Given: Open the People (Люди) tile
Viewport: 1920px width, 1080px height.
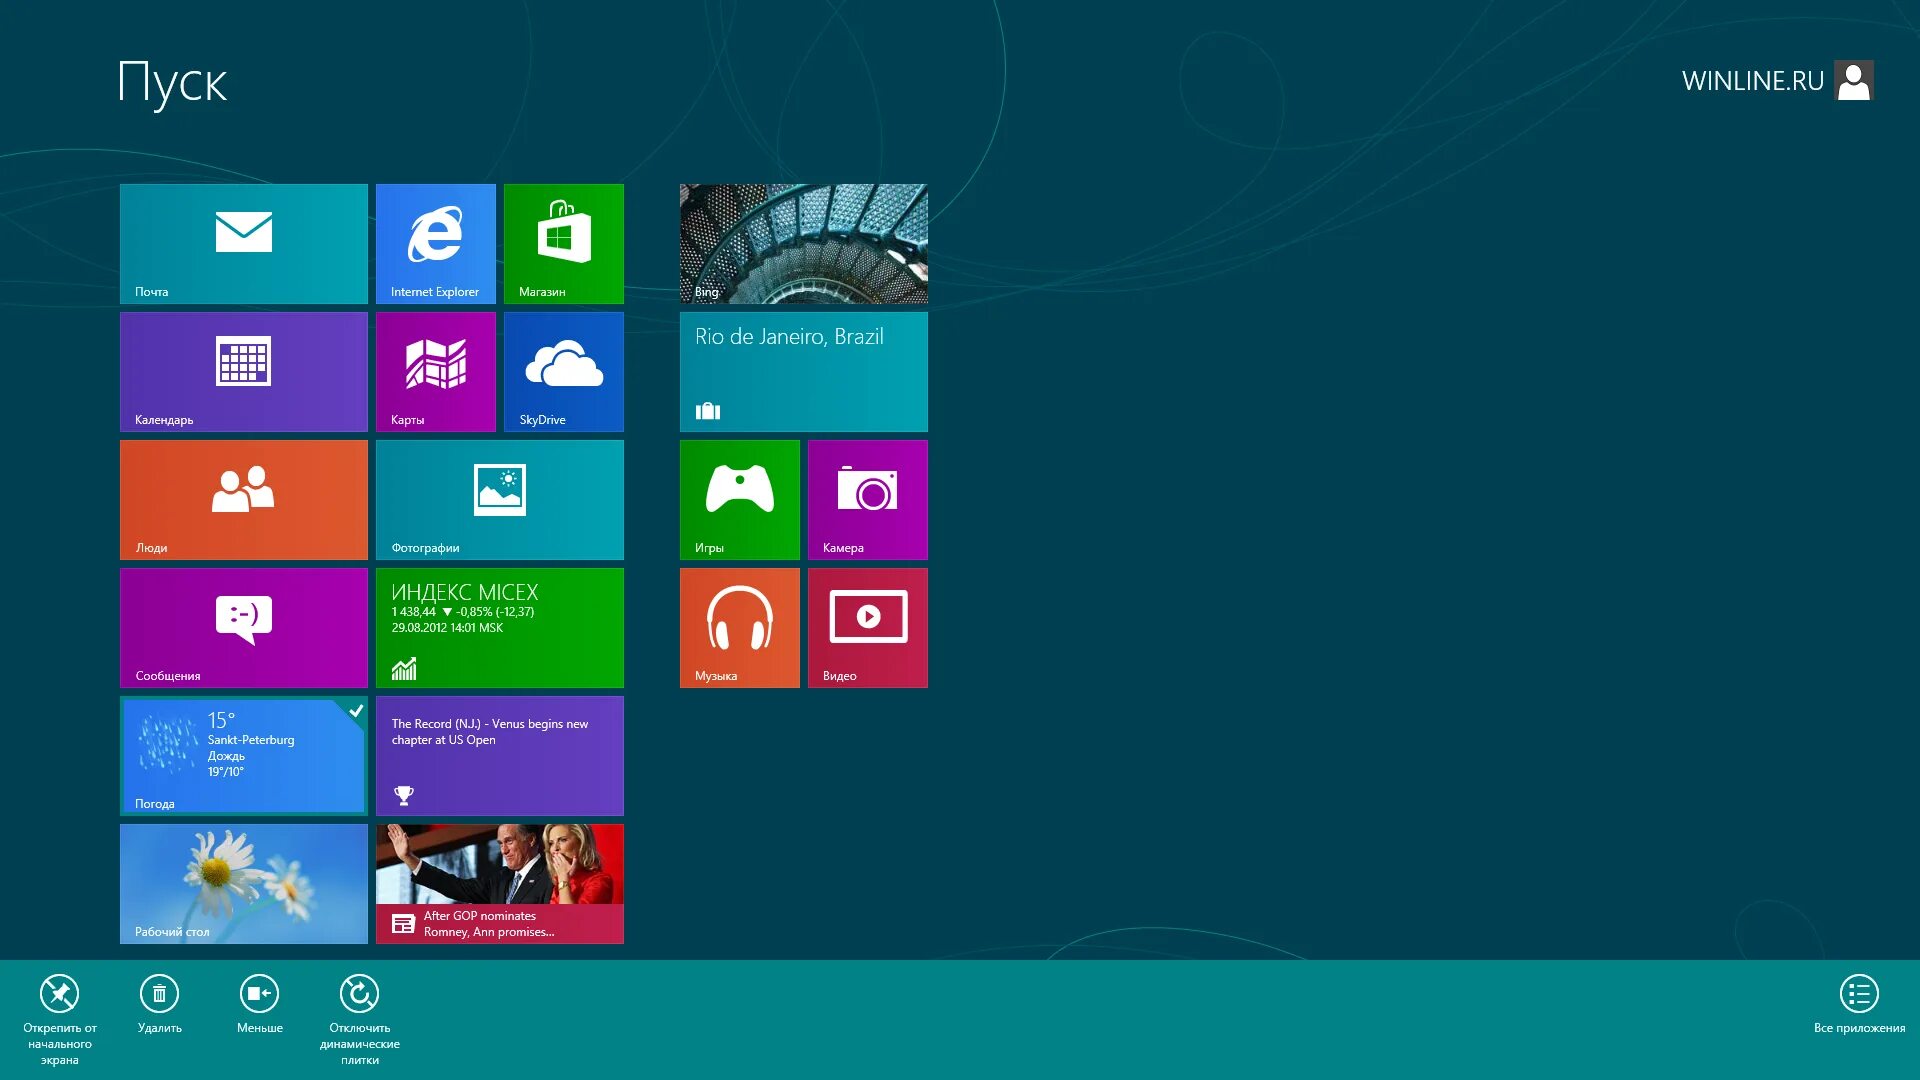Looking at the screenshot, I should (243, 499).
